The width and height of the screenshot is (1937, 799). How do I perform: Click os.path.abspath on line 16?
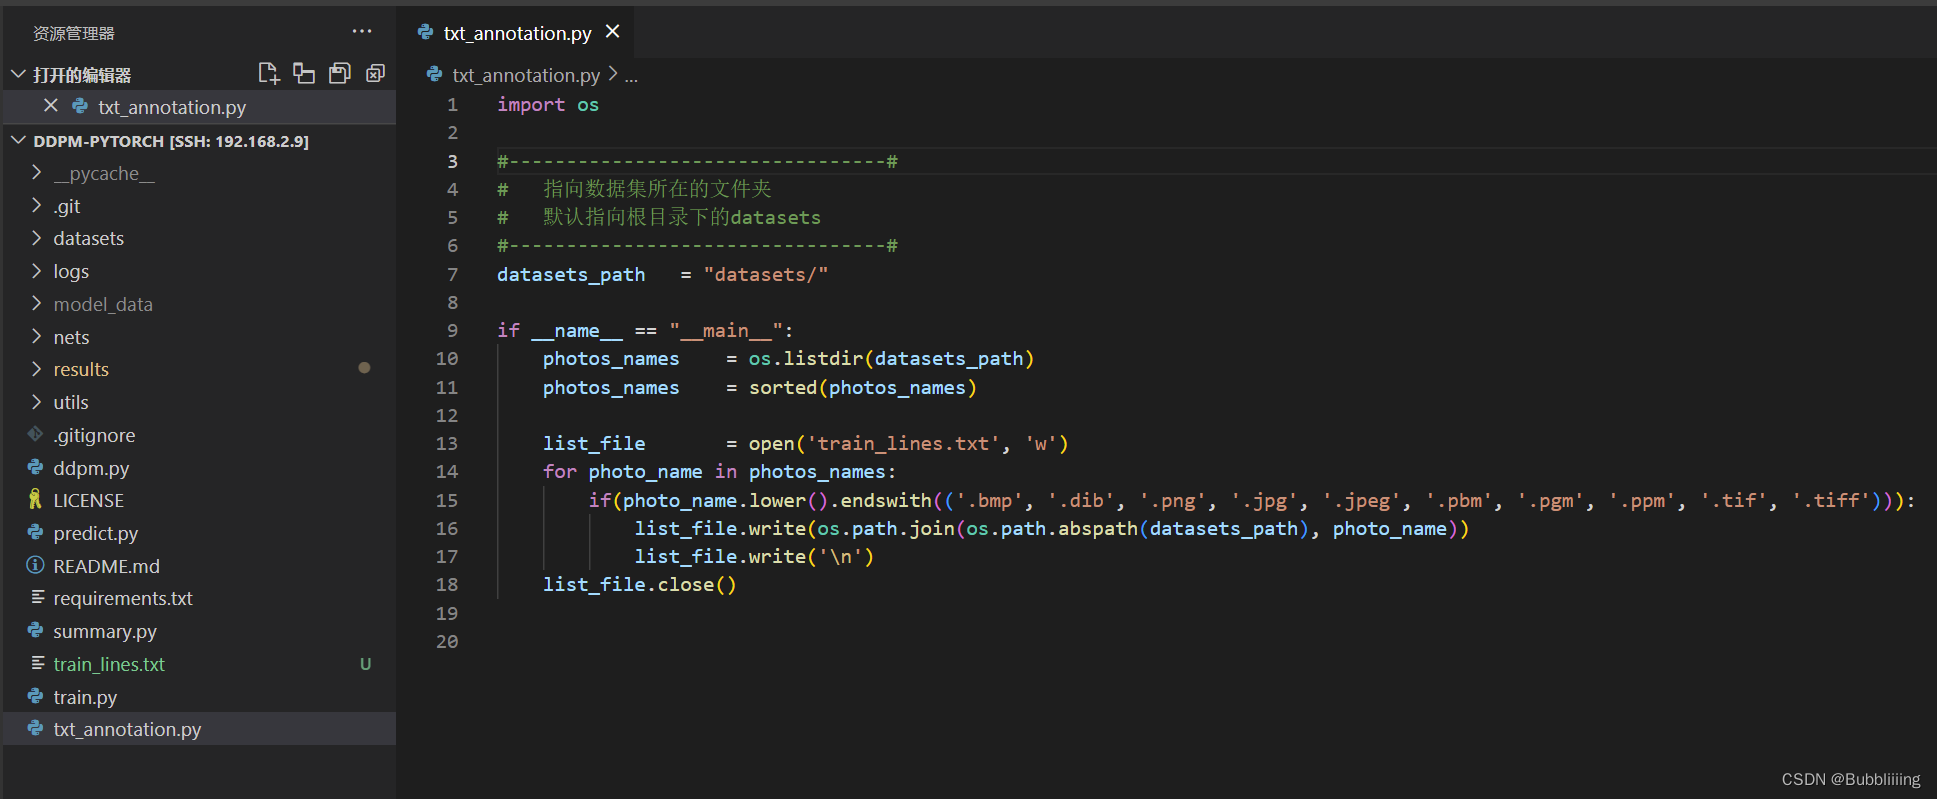1053,528
